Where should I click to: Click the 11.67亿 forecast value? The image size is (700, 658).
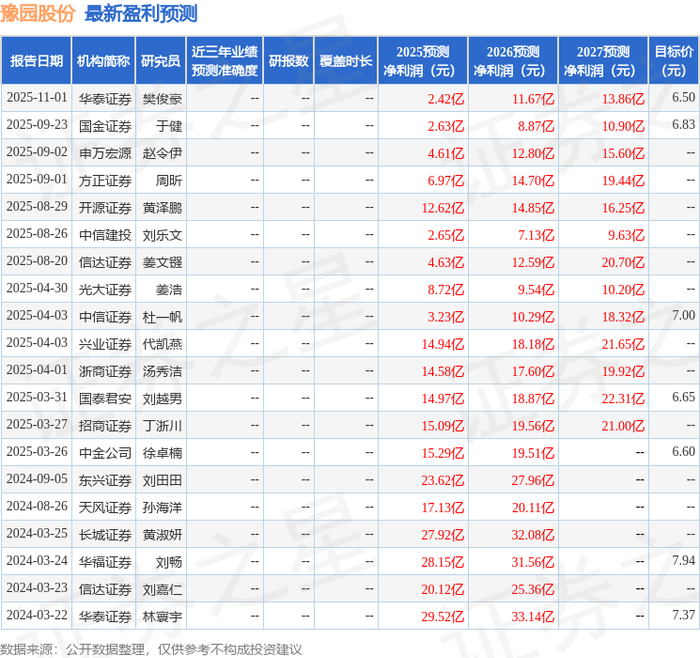(533, 99)
